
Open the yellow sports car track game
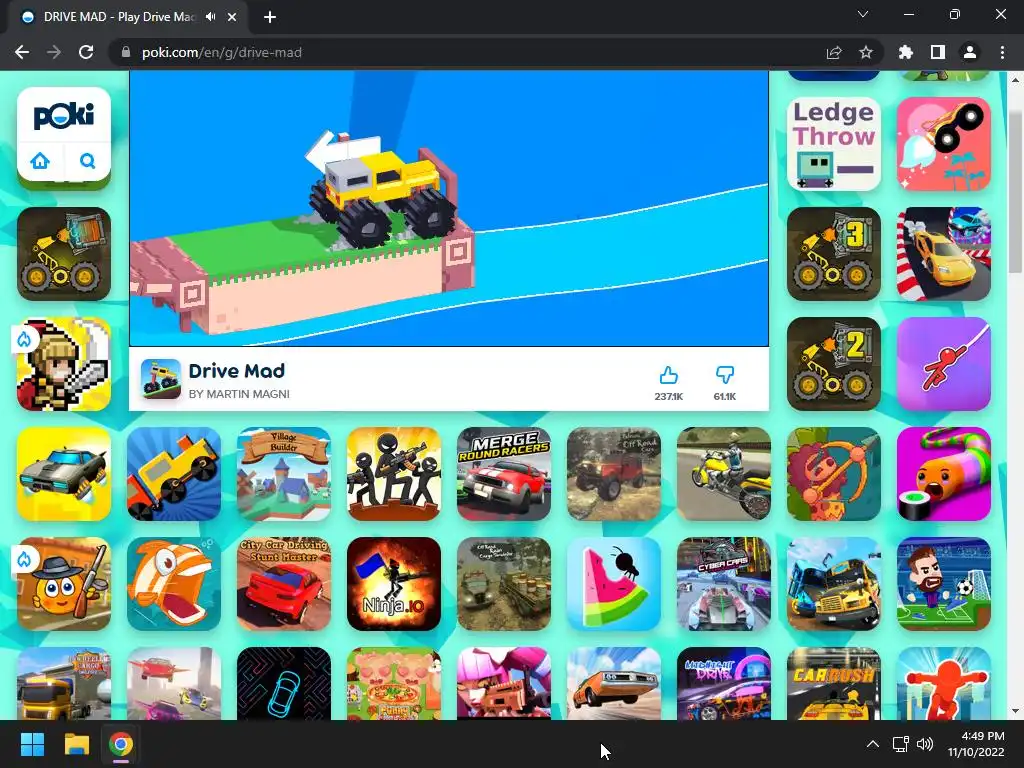944,254
